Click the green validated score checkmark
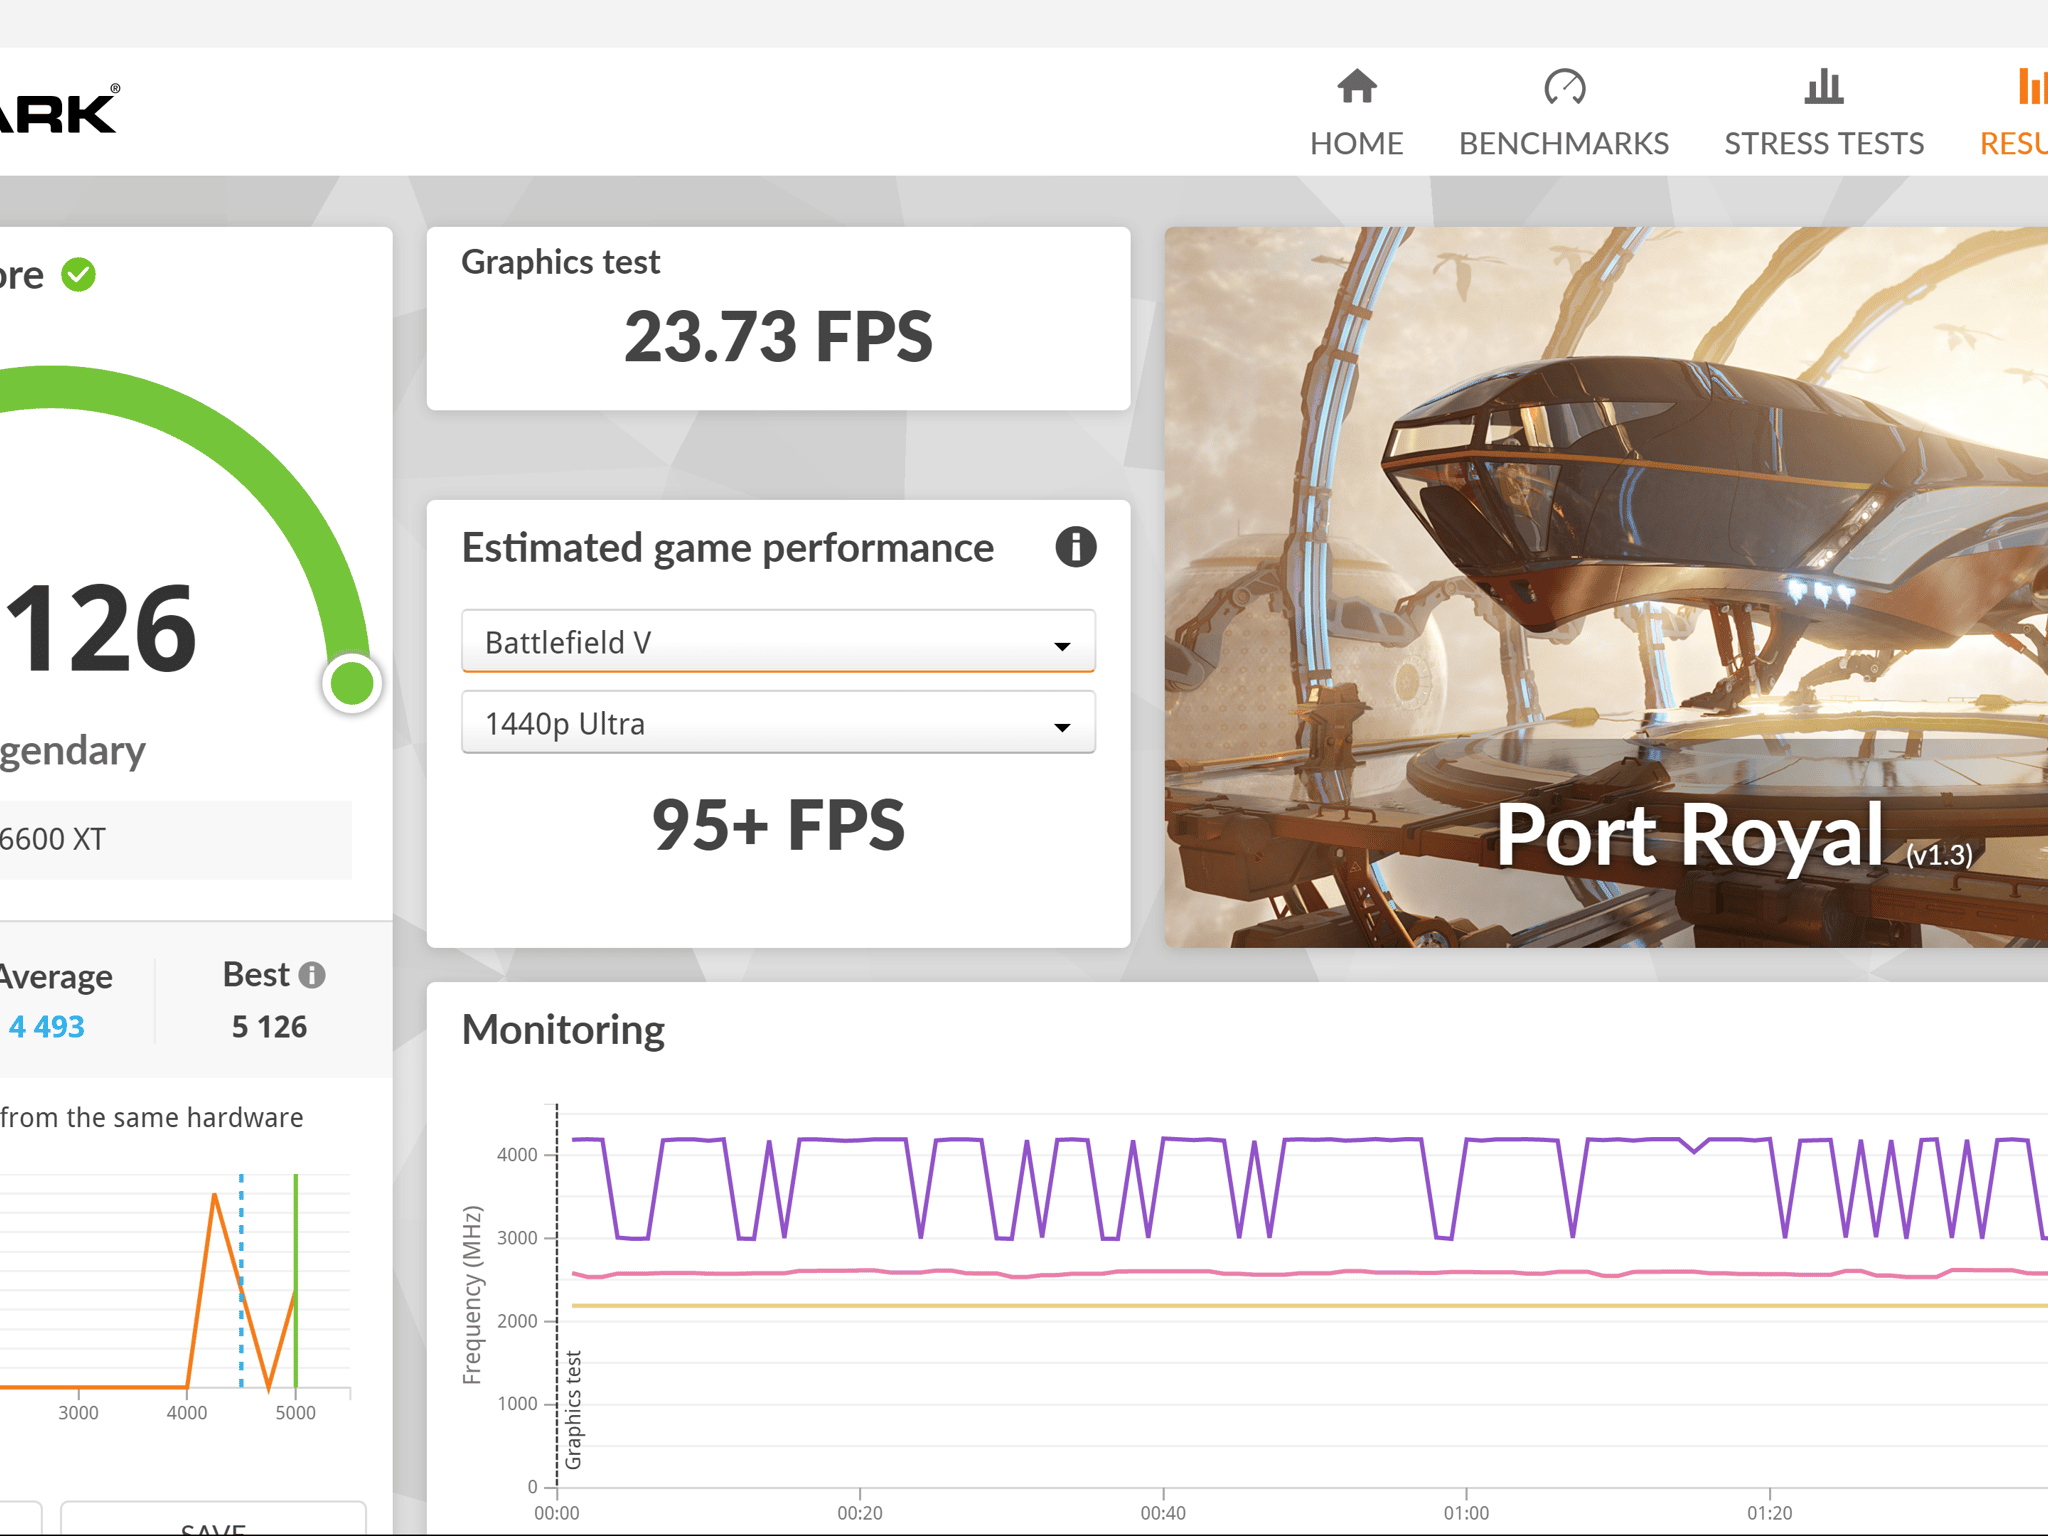 (78, 274)
